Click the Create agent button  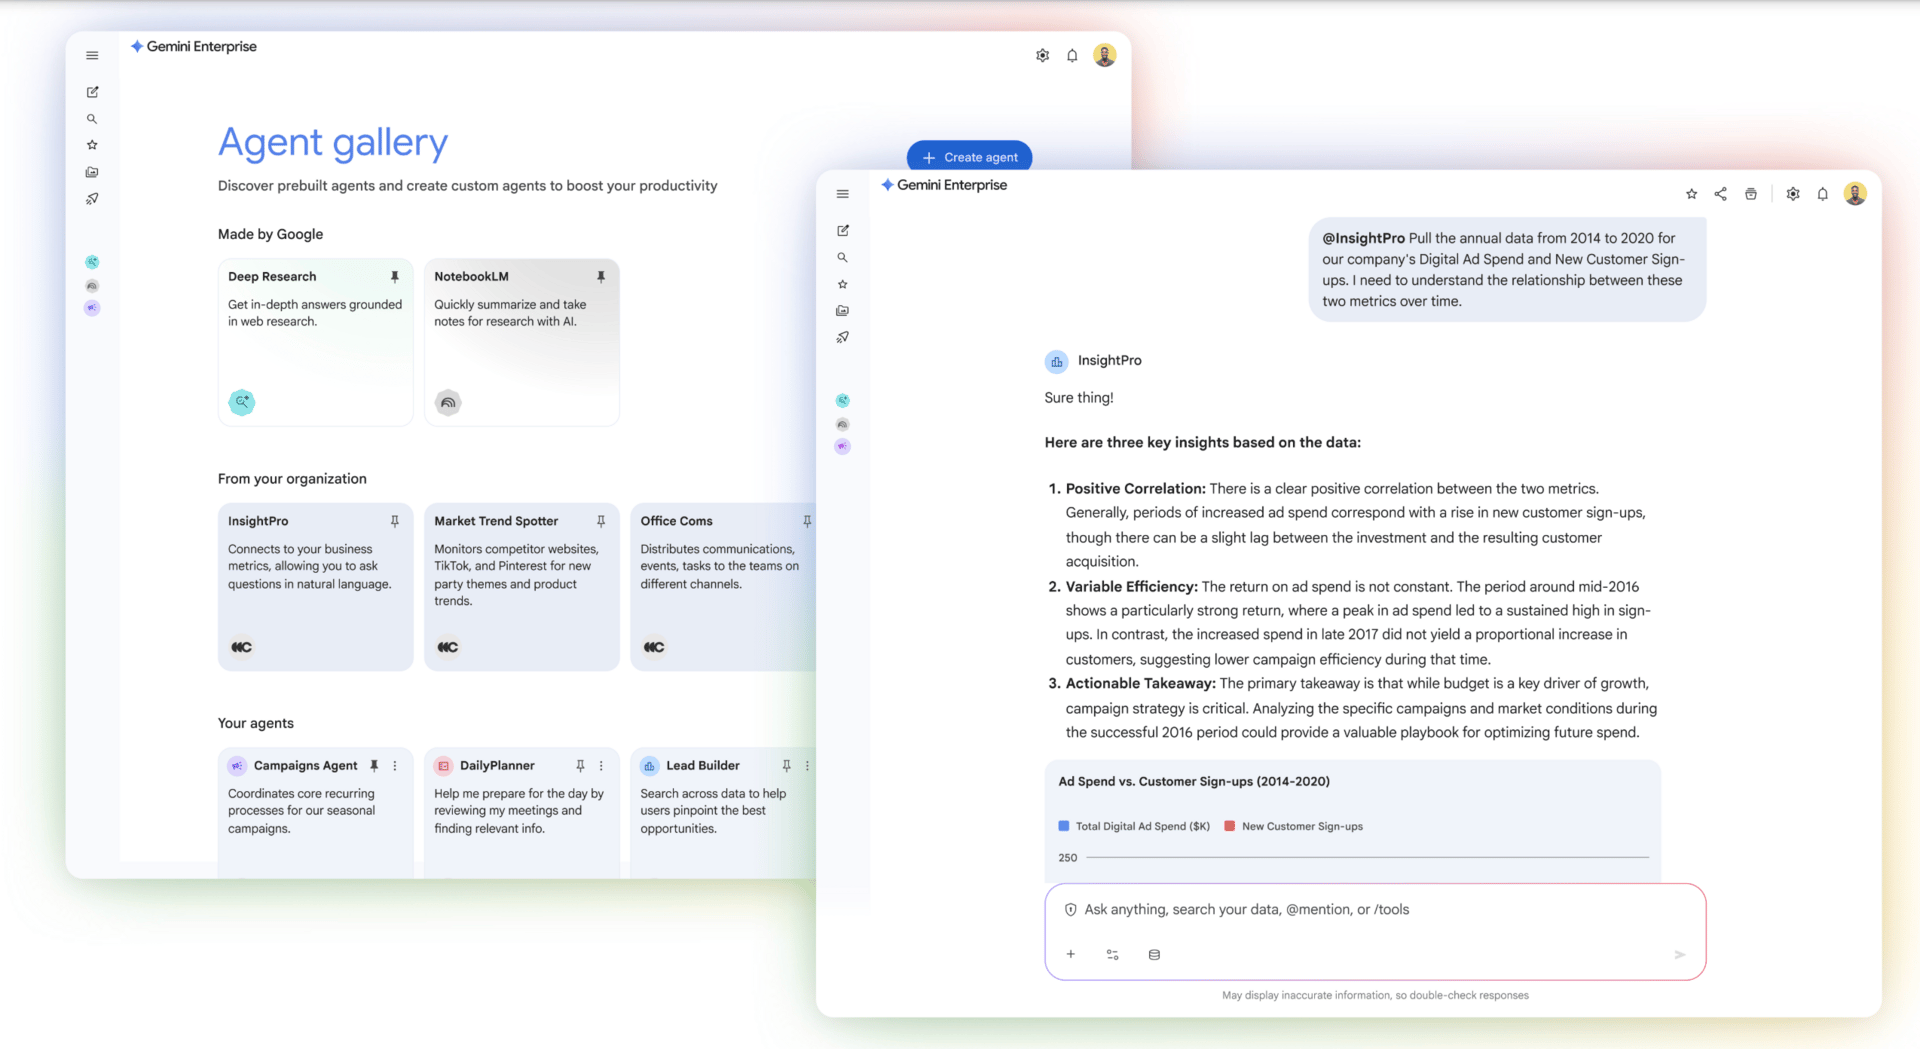click(x=969, y=157)
